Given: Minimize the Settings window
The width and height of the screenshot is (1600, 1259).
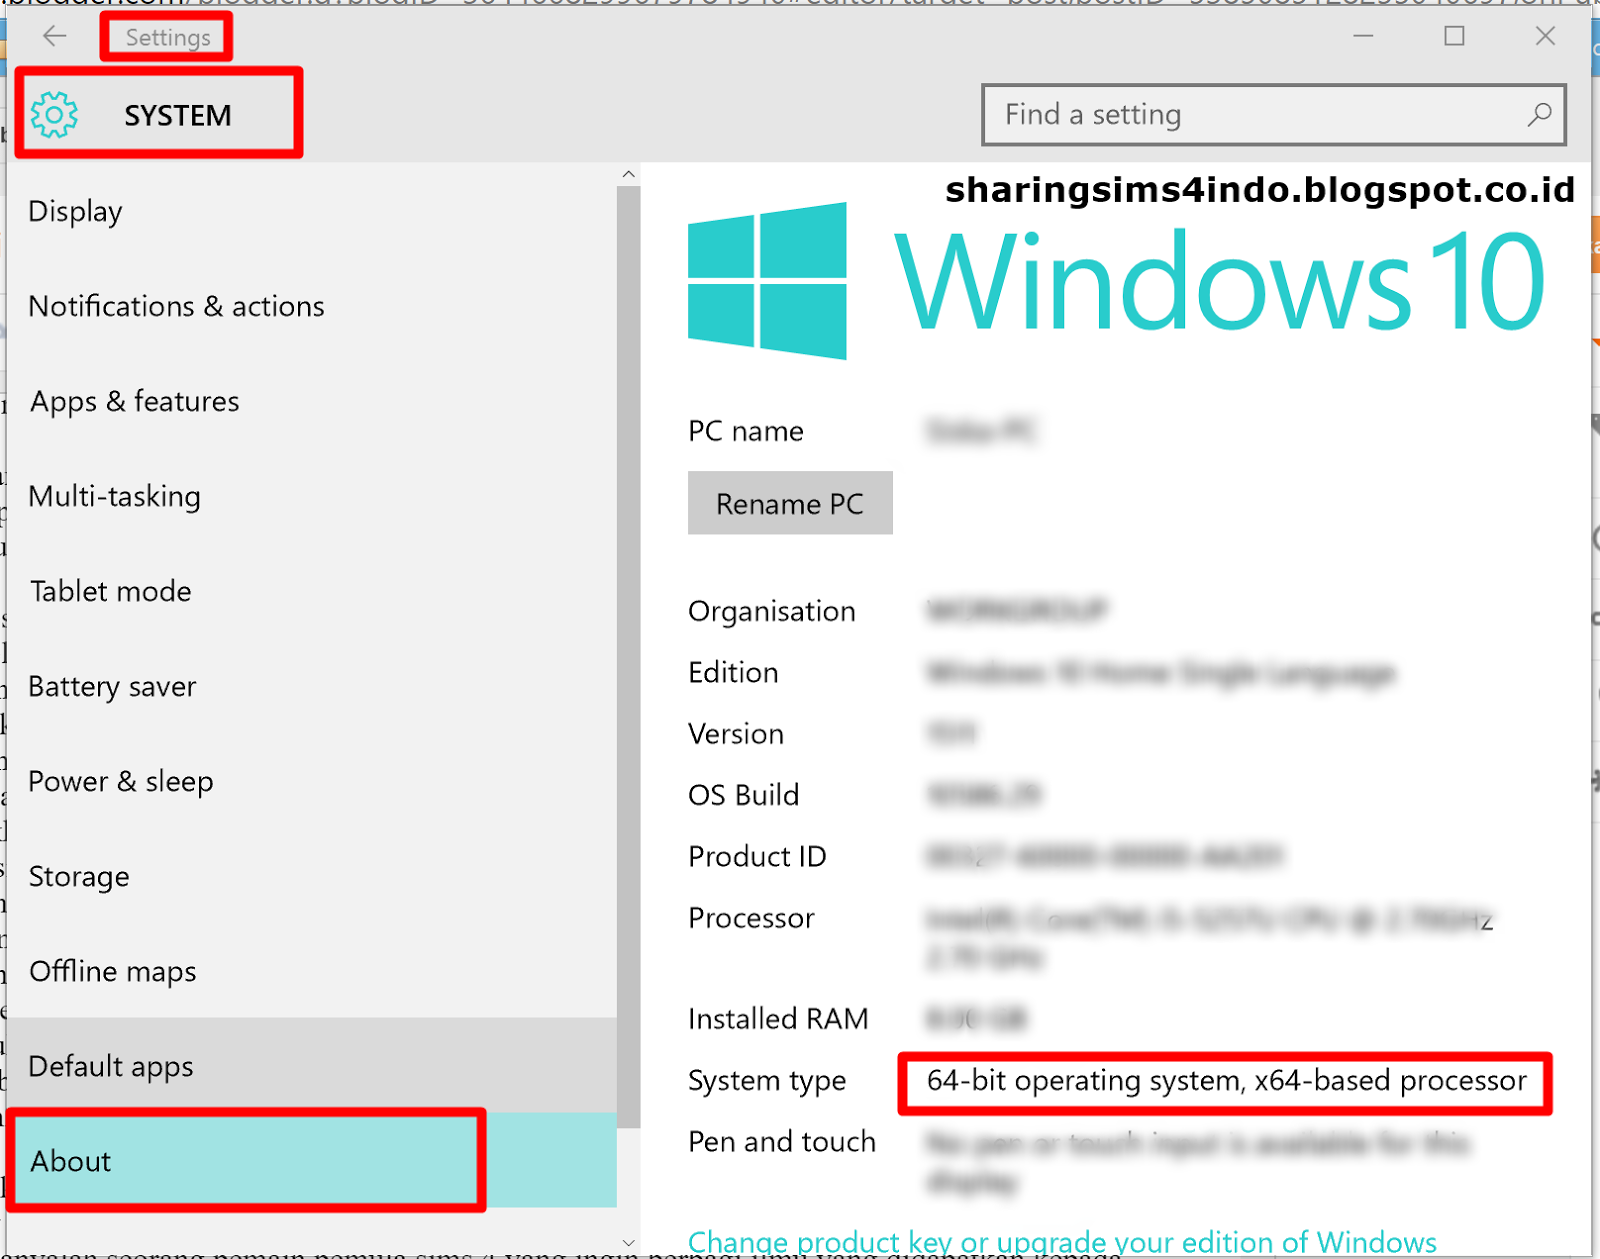Looking at the screenshot, I should 1363,36.
